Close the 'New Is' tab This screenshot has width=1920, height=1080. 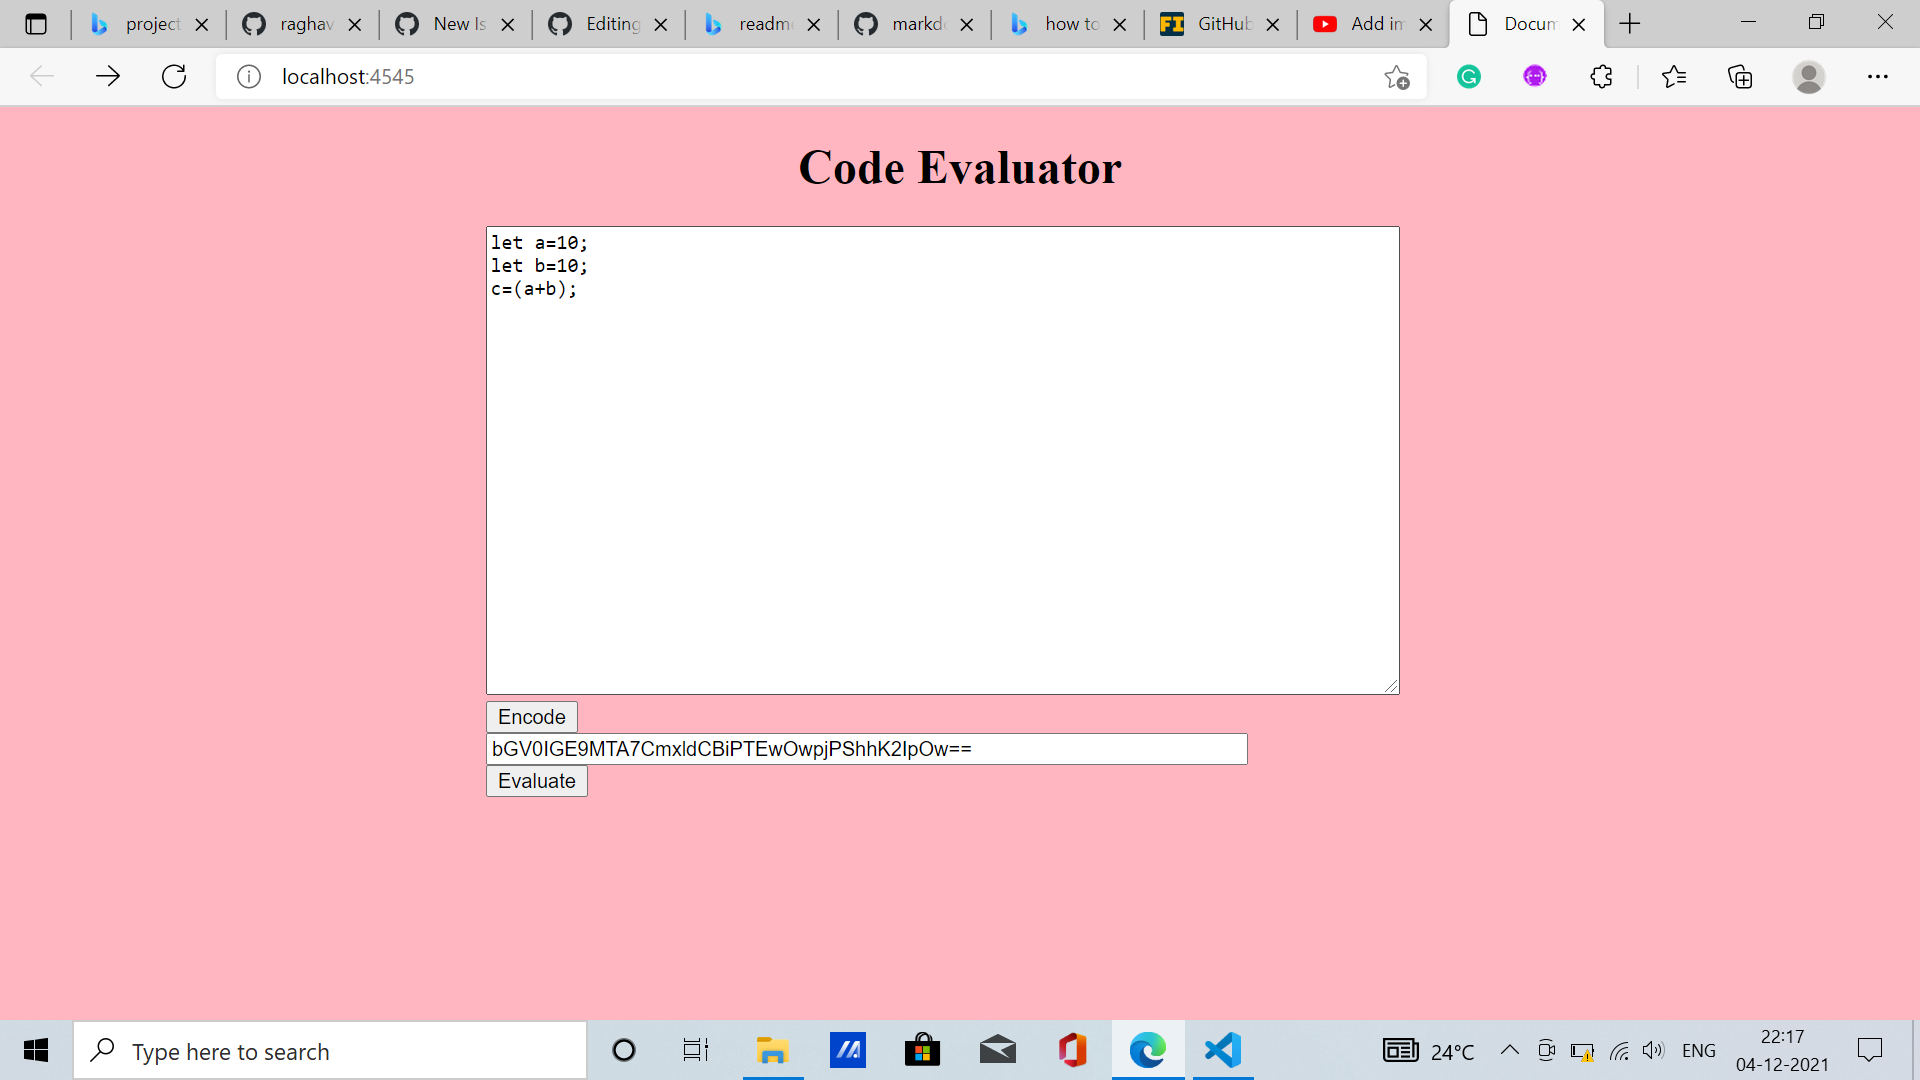pyautogui.click(x=508, y=25)
